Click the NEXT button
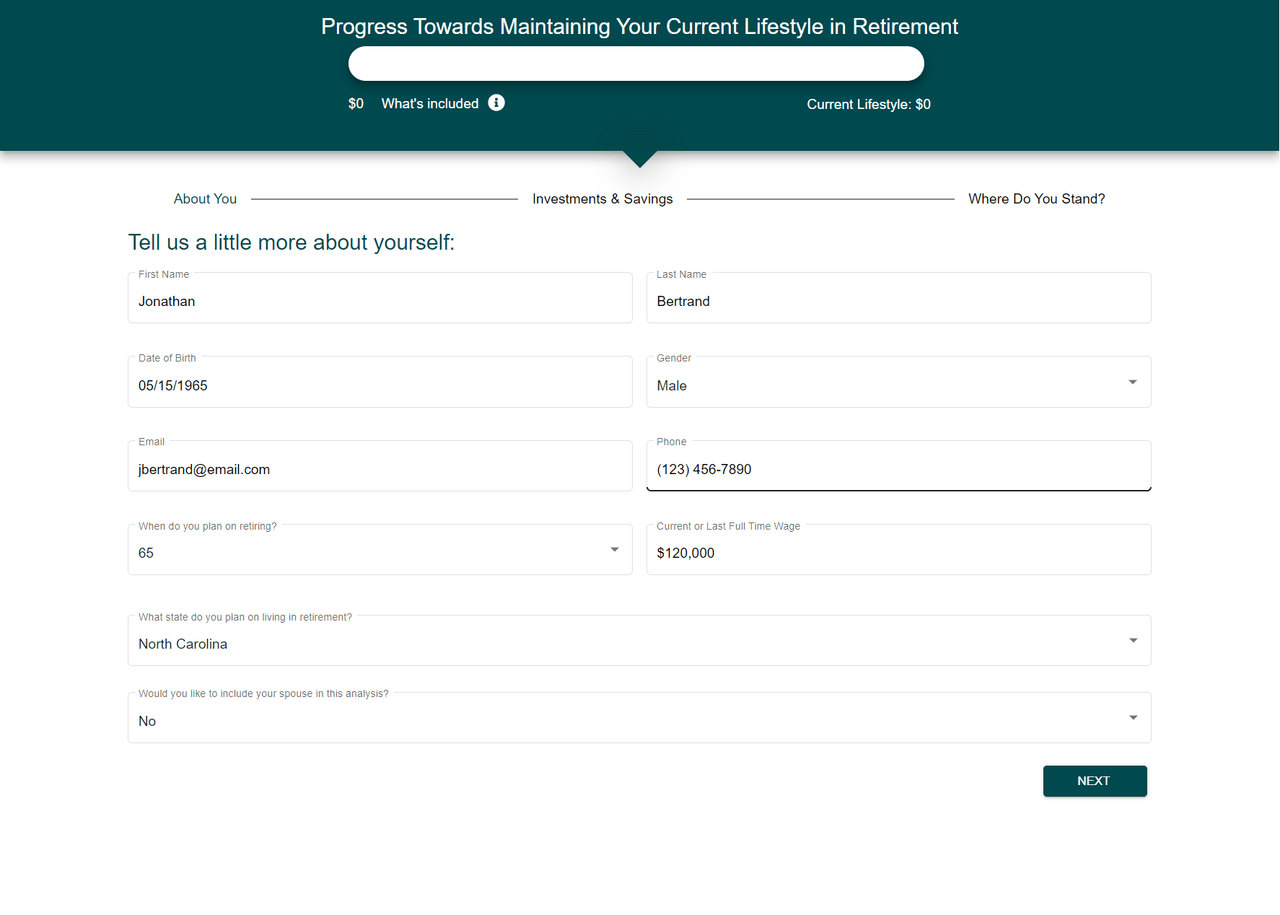This screenshot has height=915, width=1280. tap(1095, 781)
